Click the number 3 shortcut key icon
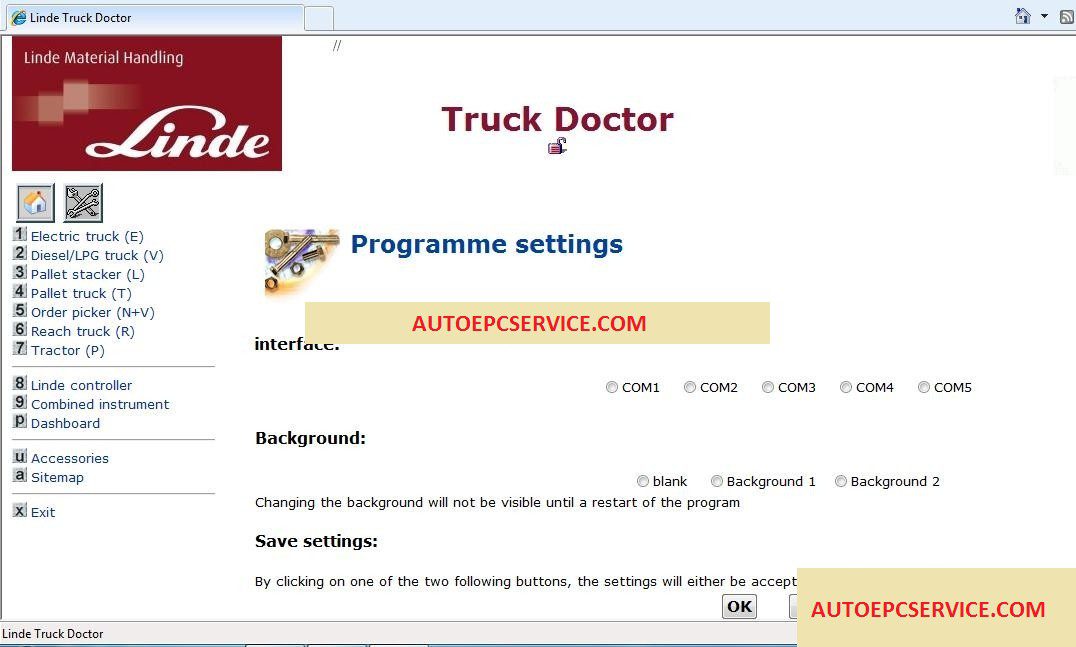Screen dimensions: 1076x647 (20, 272)
